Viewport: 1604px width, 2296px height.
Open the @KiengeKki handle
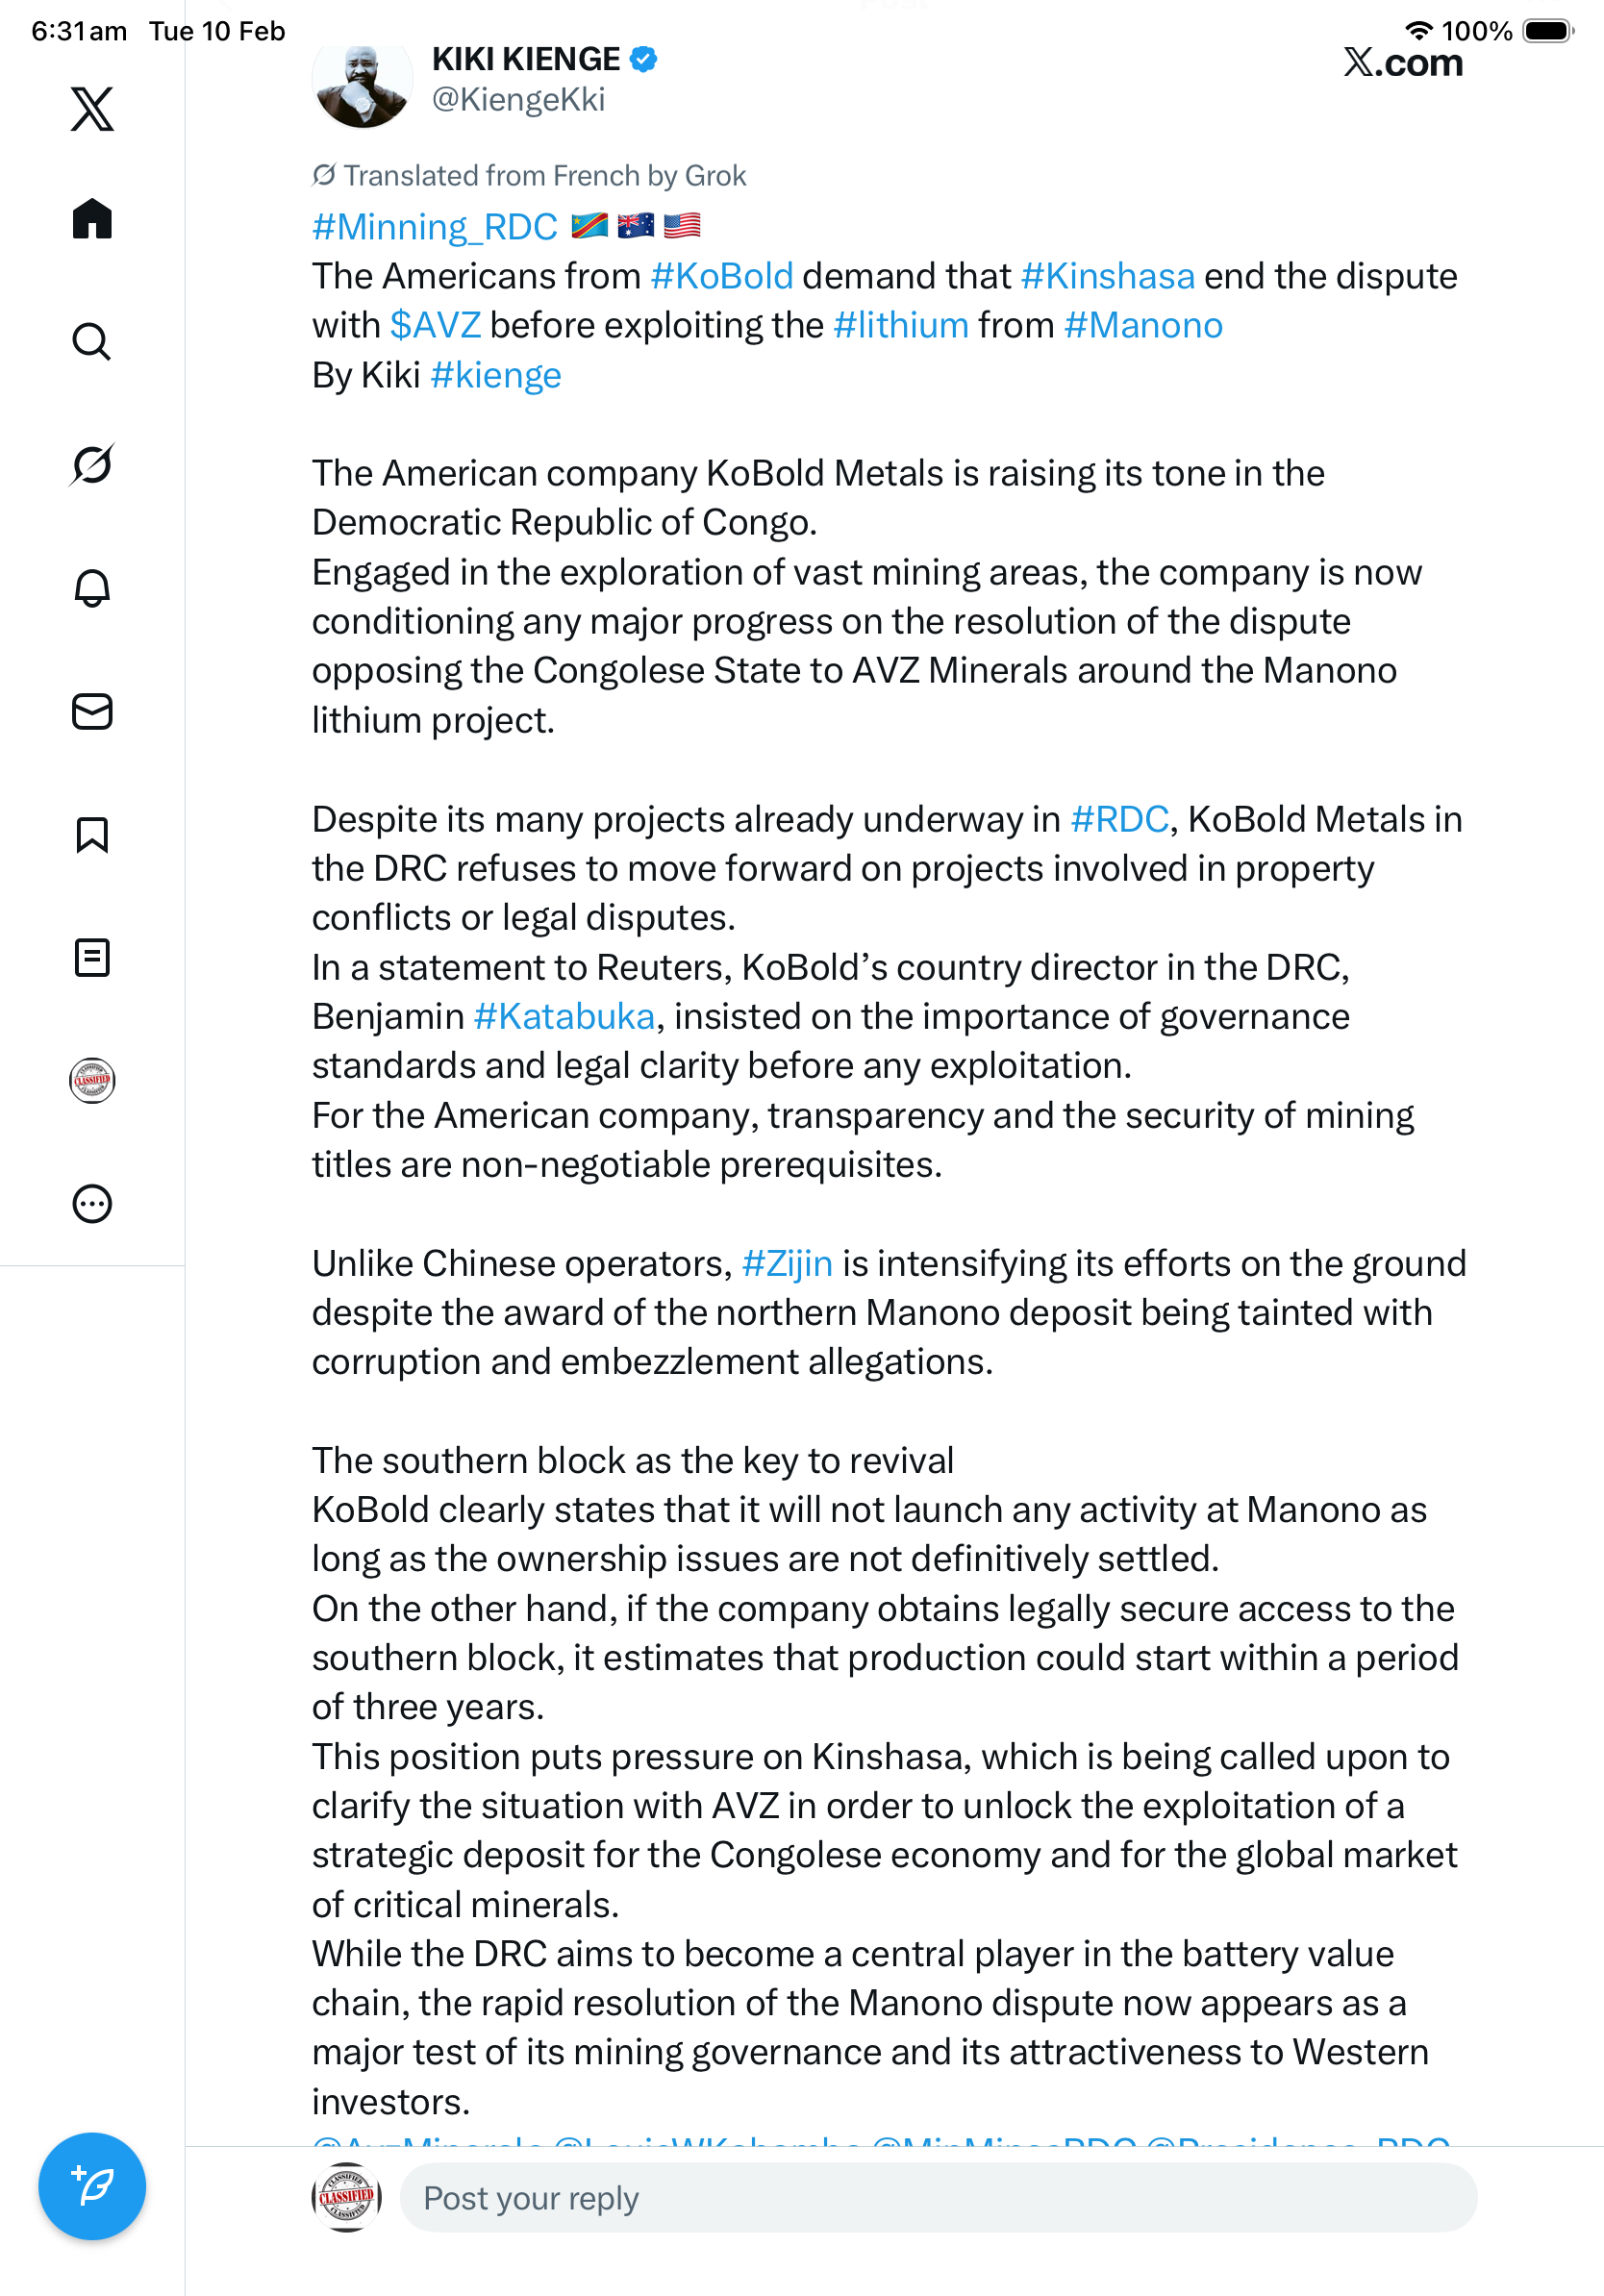point(518,100)
